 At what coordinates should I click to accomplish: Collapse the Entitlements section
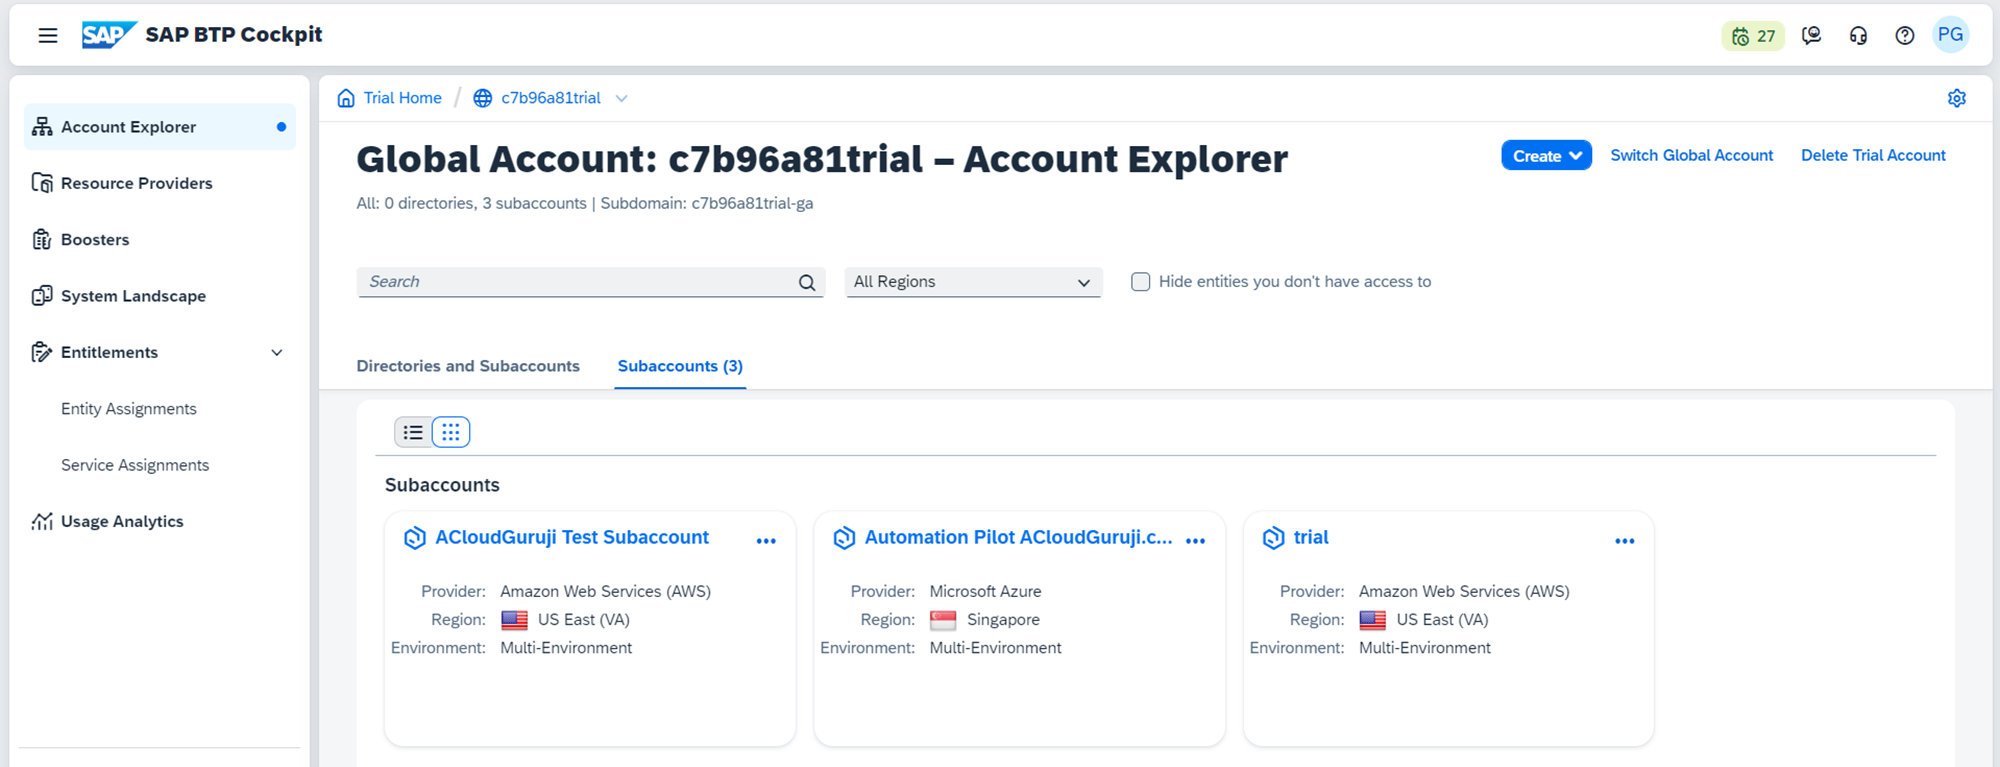point(277,353)
